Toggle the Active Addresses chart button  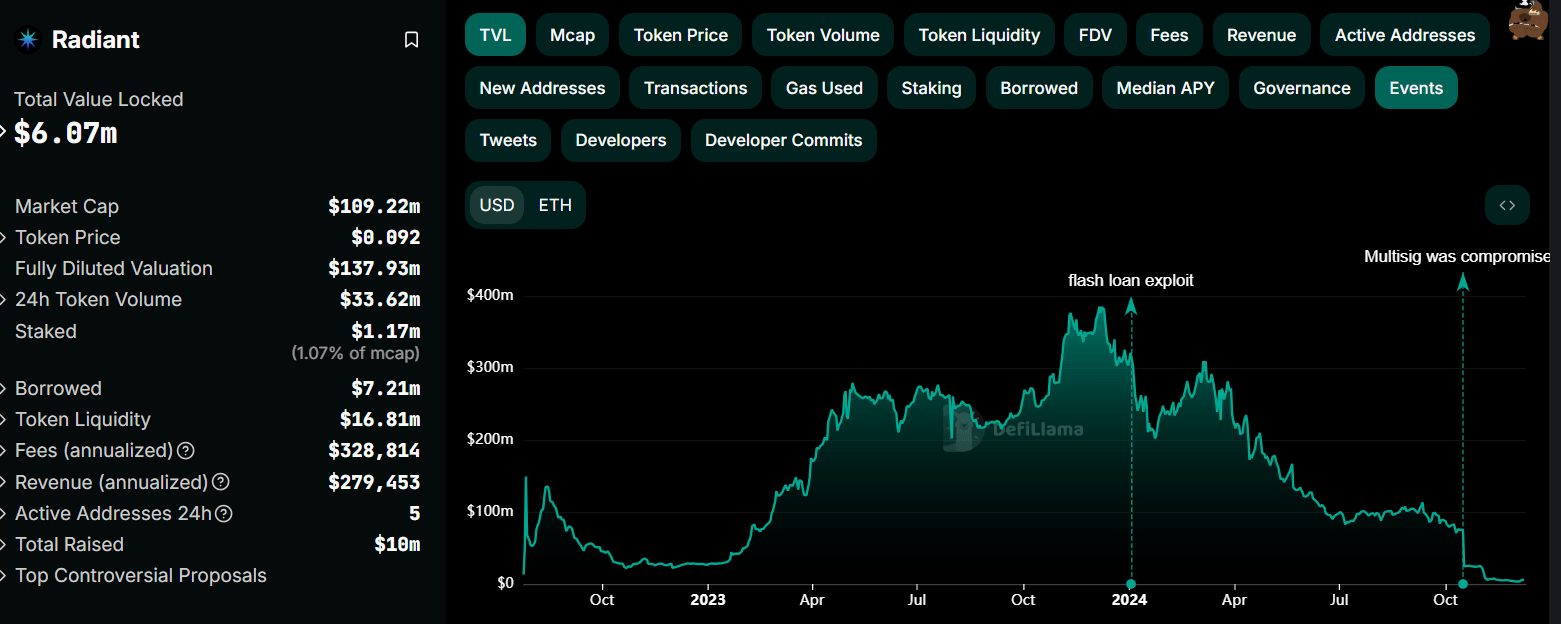click(1405, 35)
